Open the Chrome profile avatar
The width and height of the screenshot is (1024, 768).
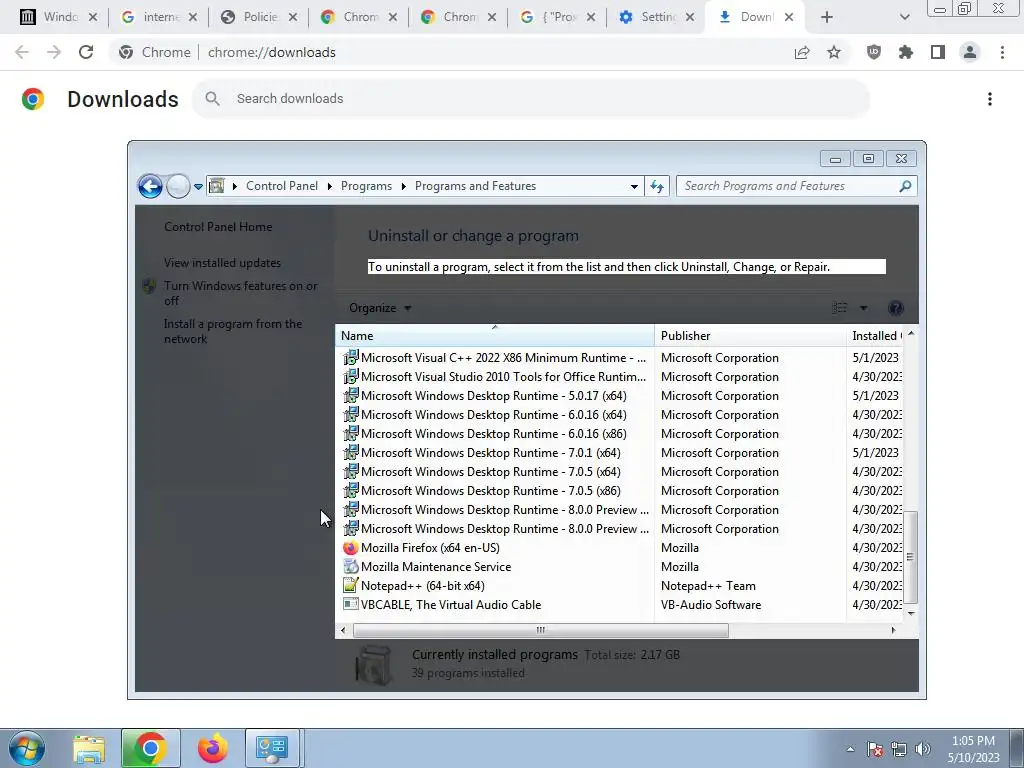[x=970, y=52]
